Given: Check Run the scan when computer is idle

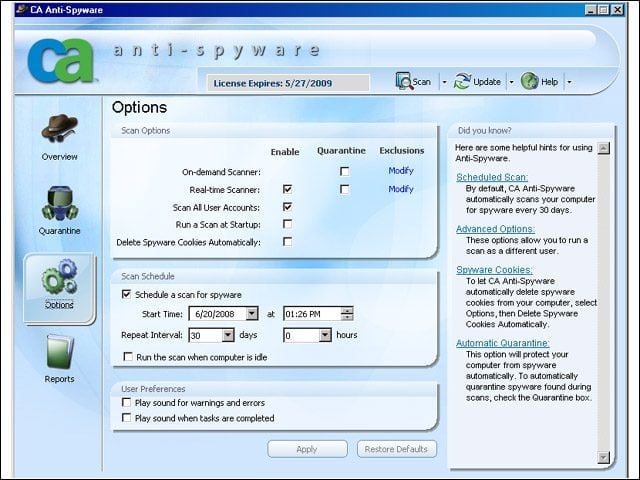Looking at the screenshot, I should 128,357.
